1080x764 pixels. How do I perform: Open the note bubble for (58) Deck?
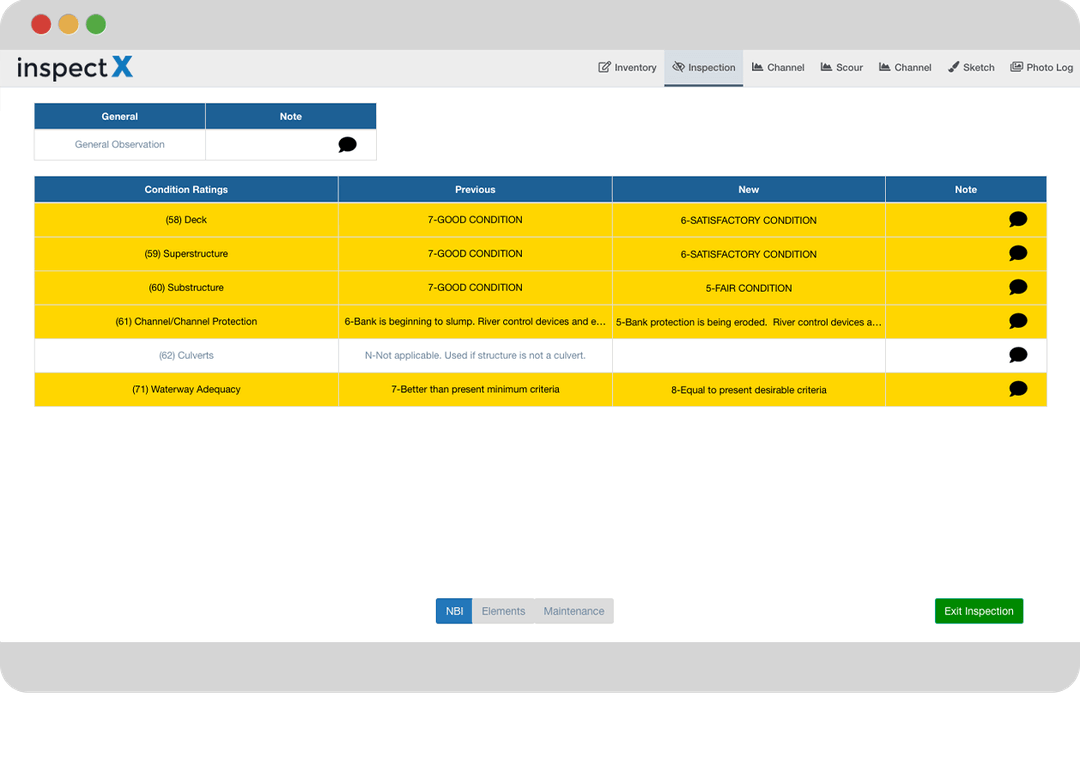pyautogui.click(x=1018, y=219)
